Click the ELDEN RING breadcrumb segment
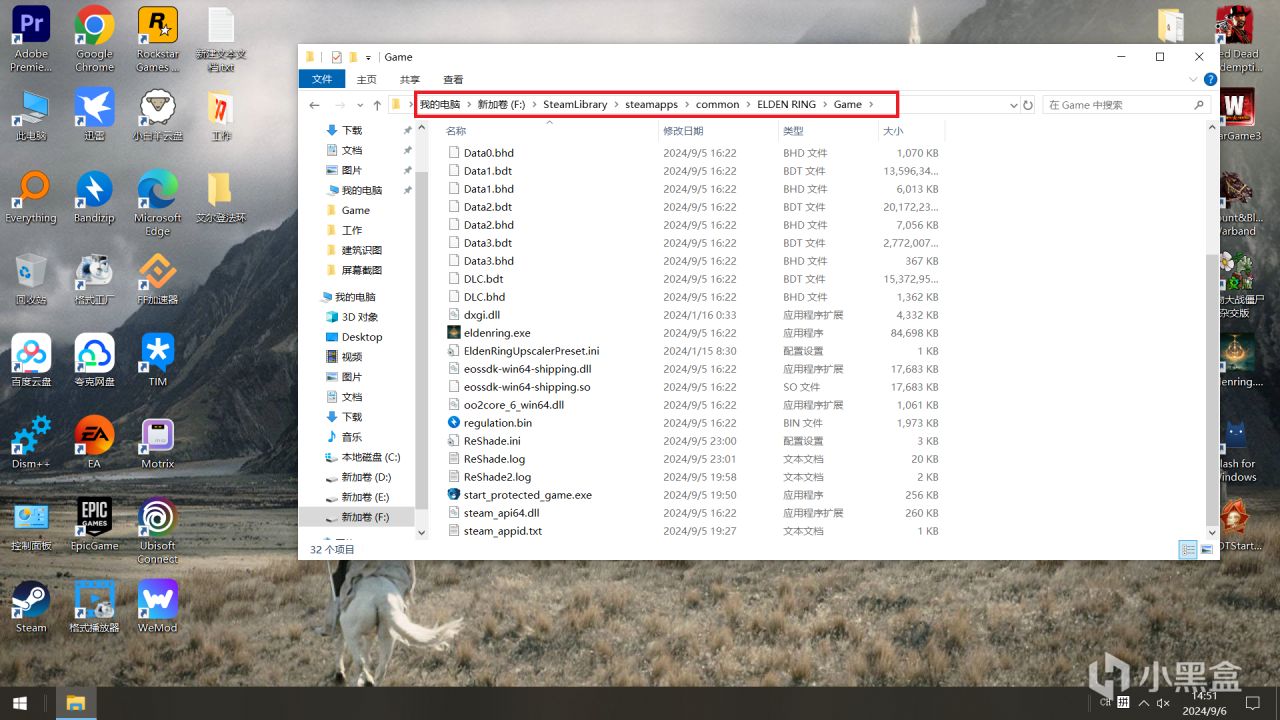Screen dimensions: 1280x720 coord(786,105)
